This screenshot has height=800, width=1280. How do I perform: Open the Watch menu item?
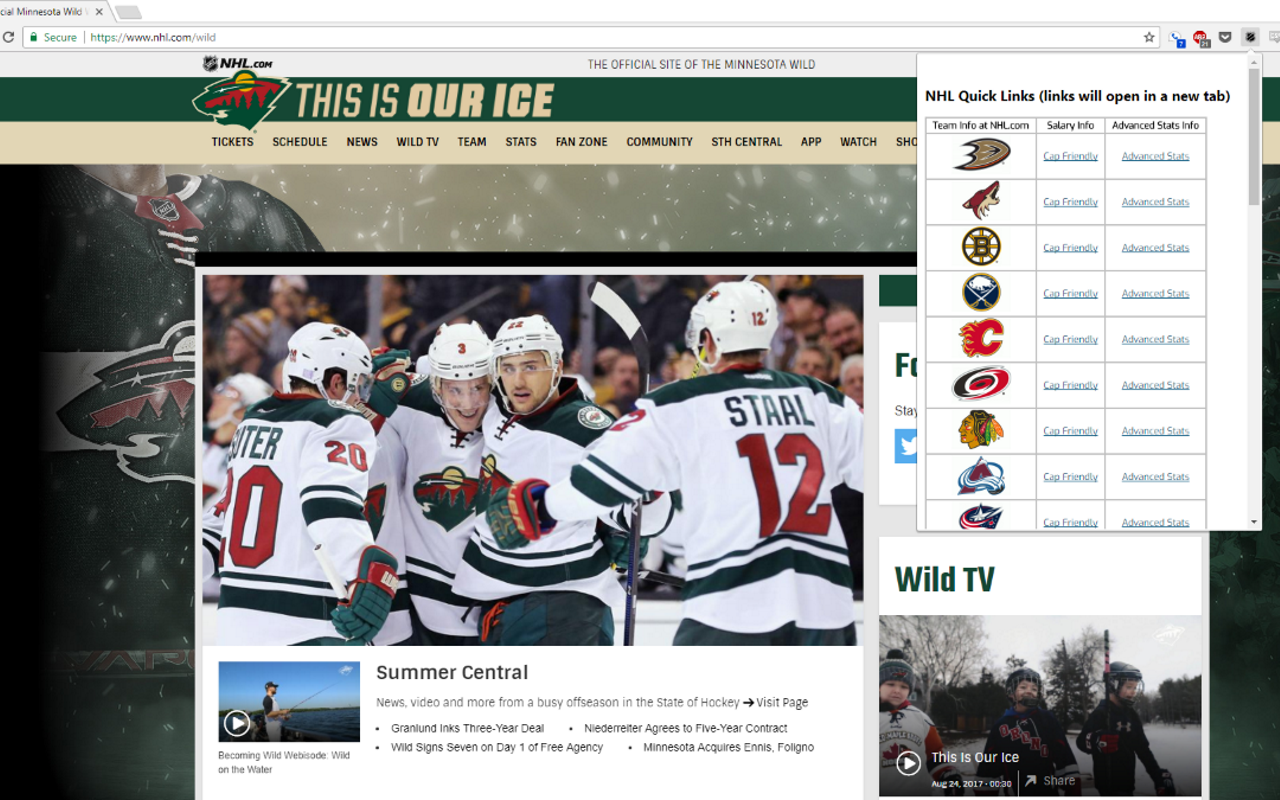click(x=858, y=142)
